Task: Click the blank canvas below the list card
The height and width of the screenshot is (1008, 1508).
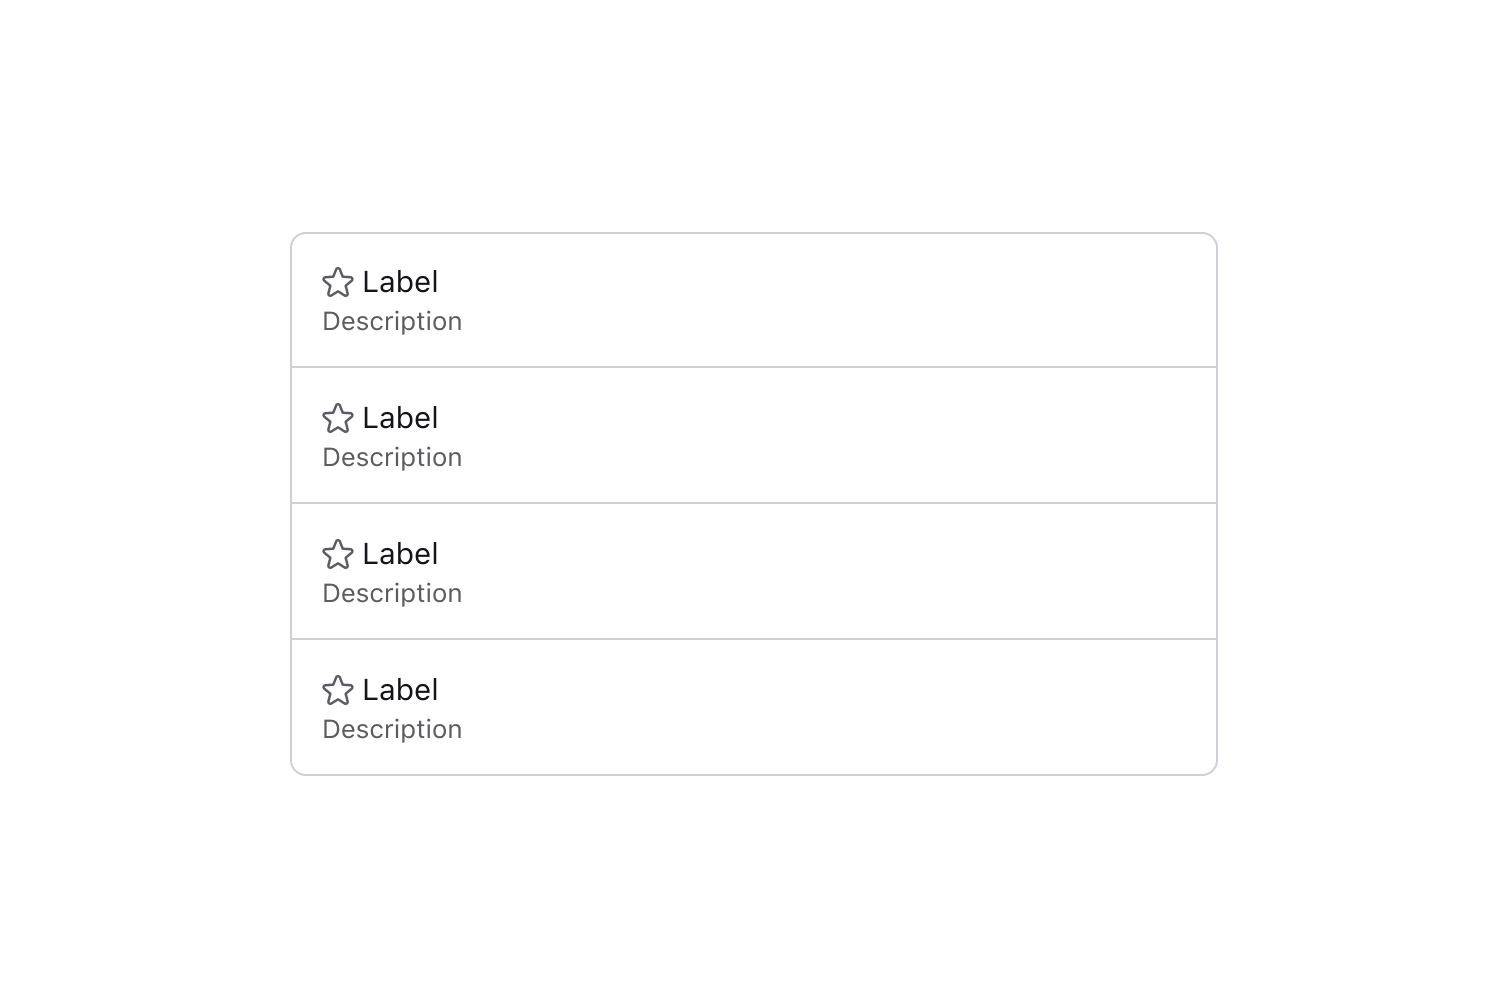Action: point(754,890)
